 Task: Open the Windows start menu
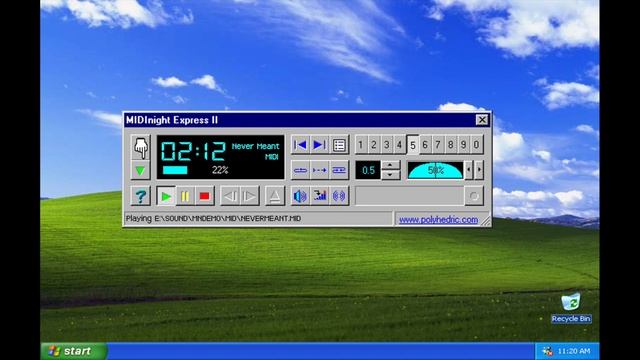[74, 351]
